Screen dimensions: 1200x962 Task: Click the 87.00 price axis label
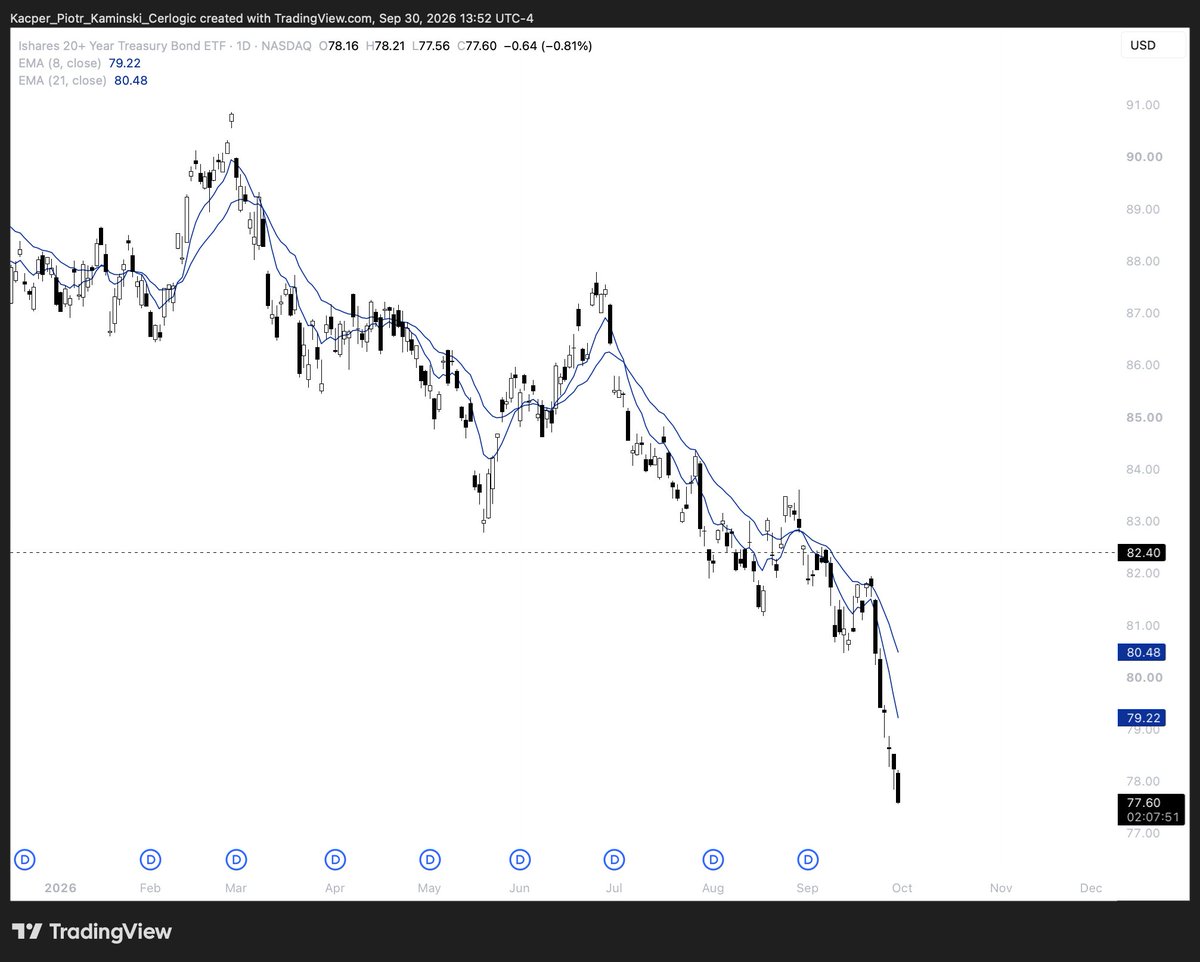pyautogui.click(x=1143, y=313)
